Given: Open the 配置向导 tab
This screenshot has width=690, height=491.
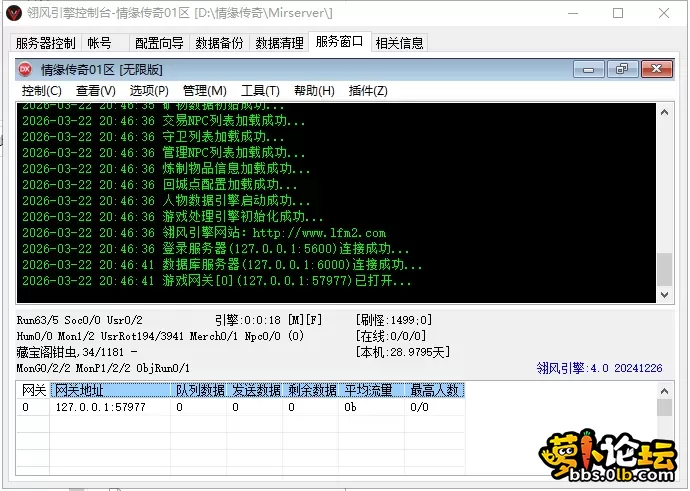Looking at the screenshot, I should point(159,43).
